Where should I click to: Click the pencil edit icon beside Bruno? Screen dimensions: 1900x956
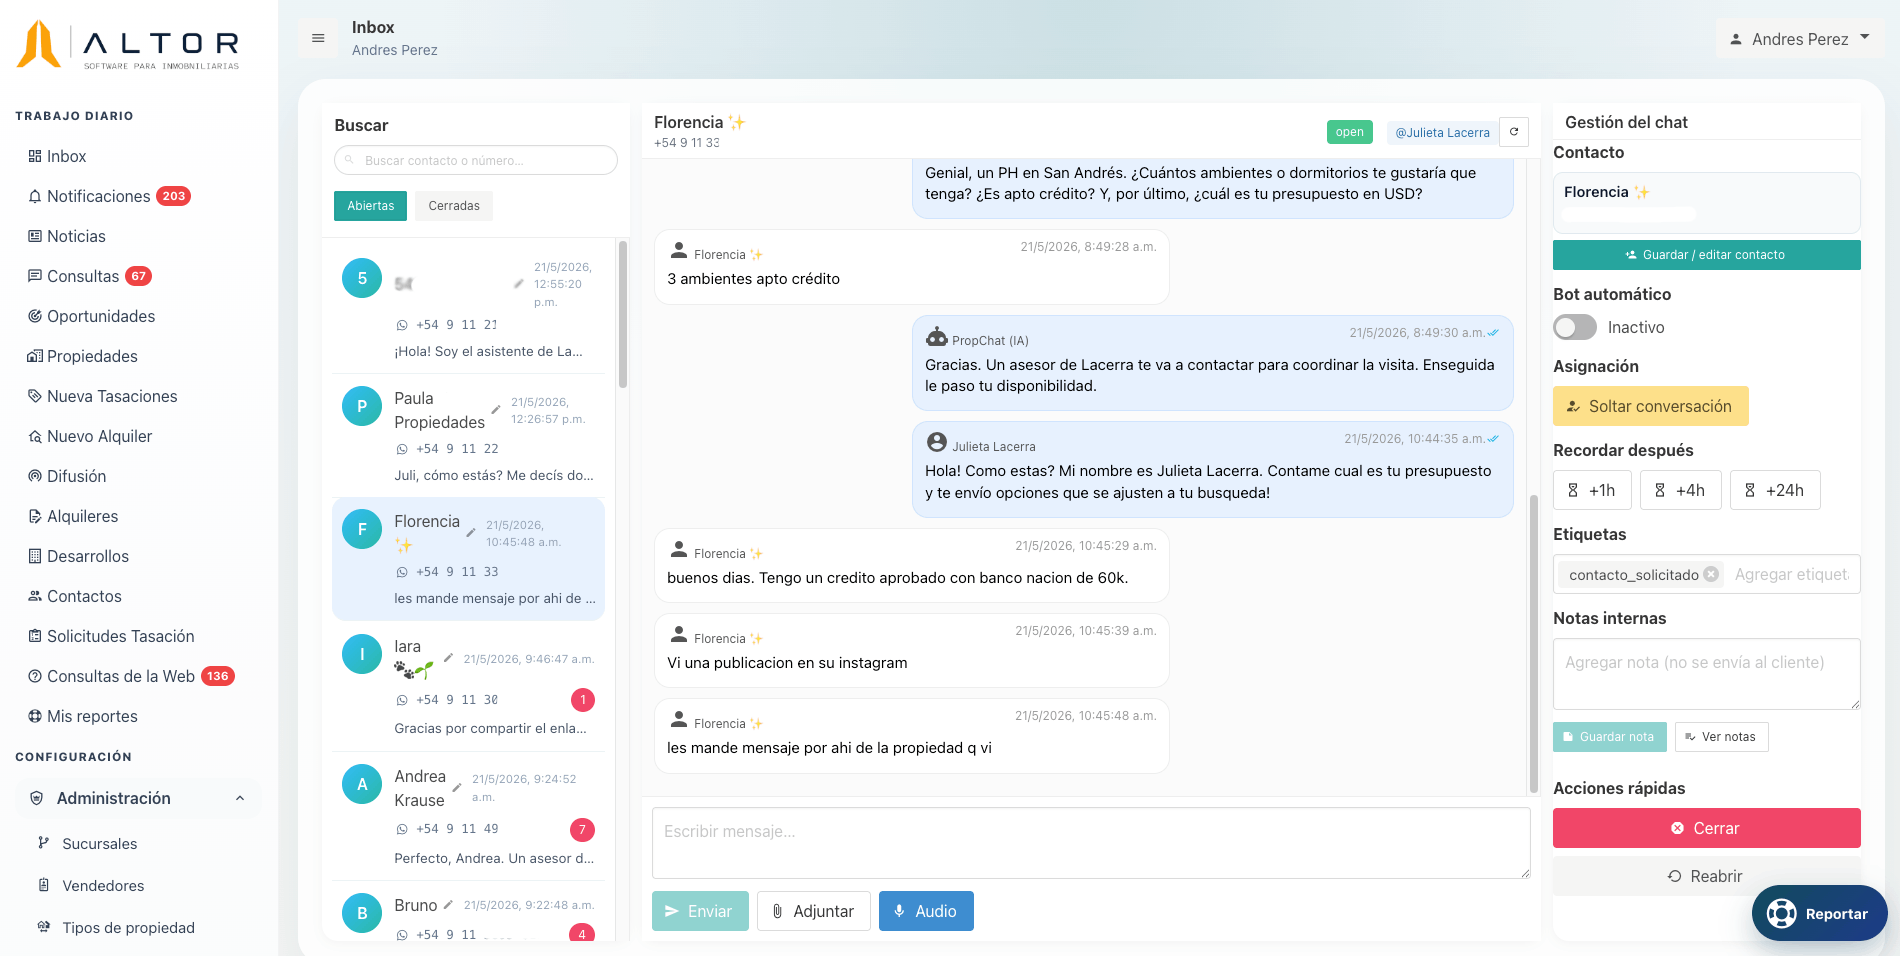(x=448, y=905)
